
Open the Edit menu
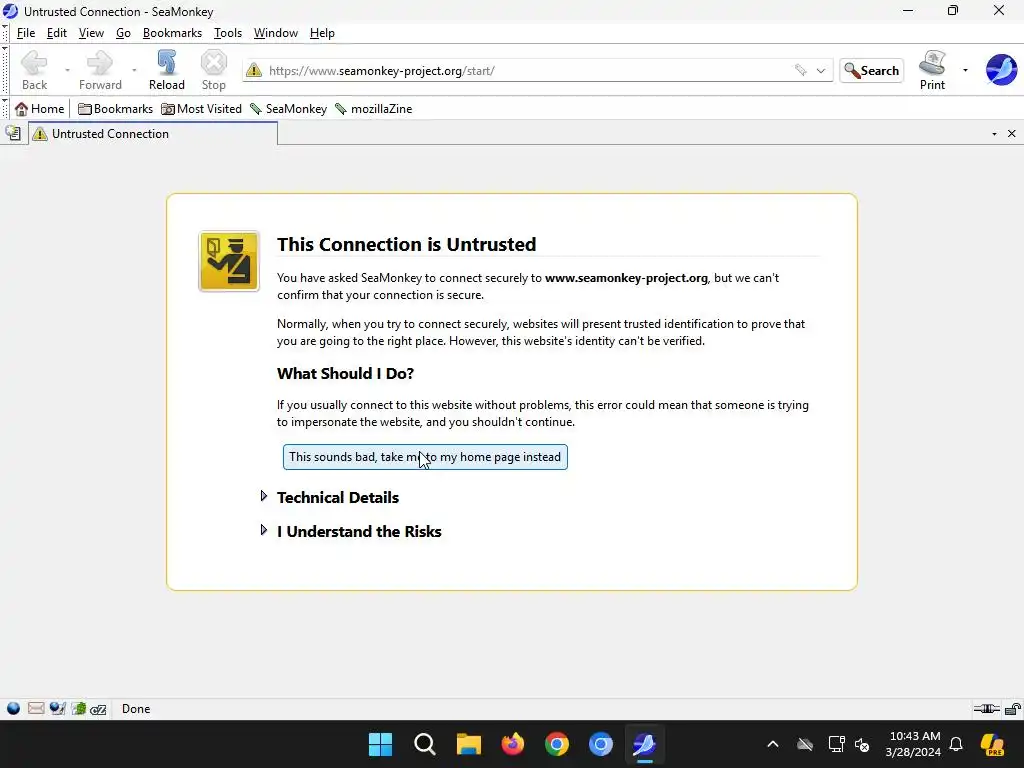click(x=57, y=33)
